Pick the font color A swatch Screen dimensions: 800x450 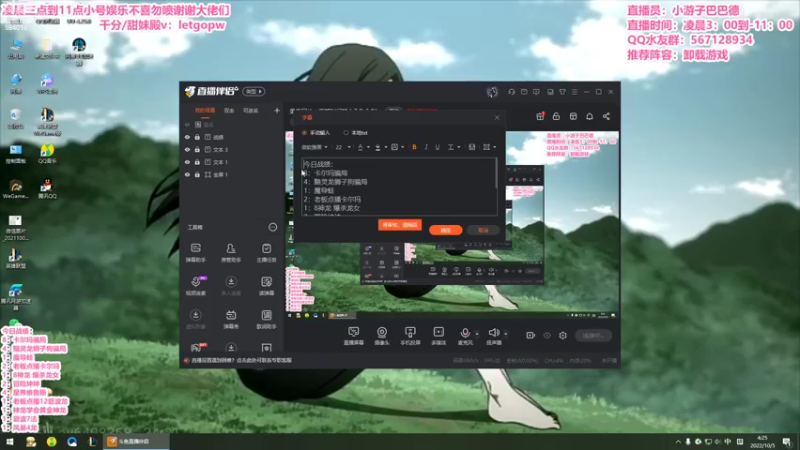(360, 147)
